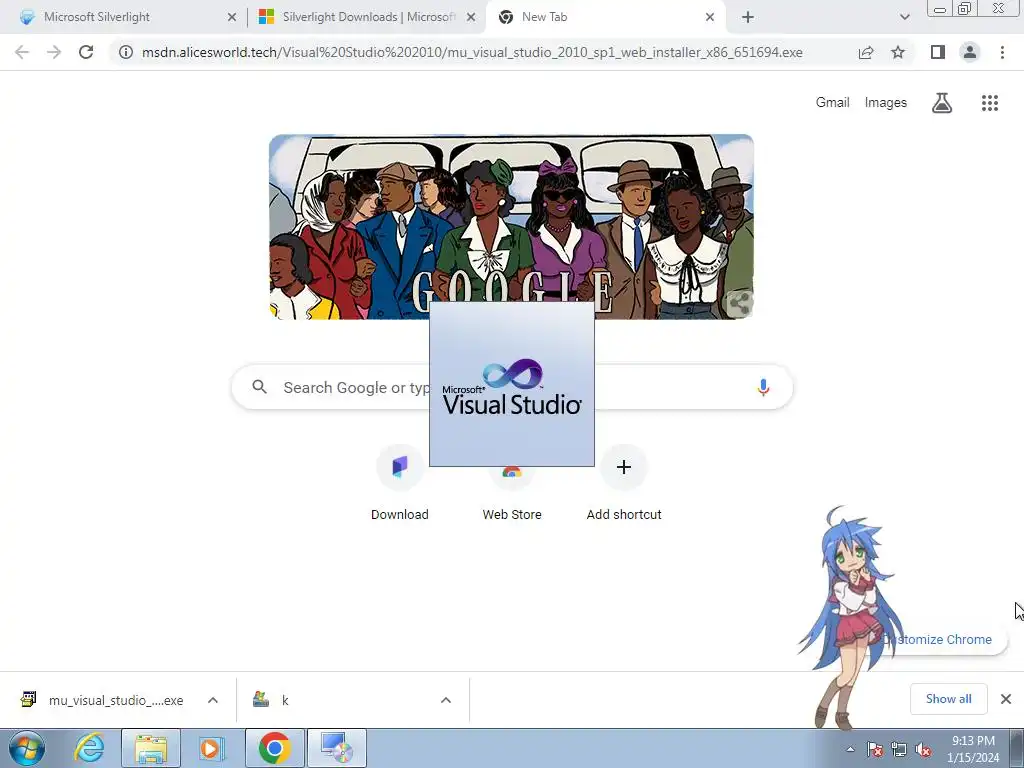View site information icon in address bar

pos(125,52)
